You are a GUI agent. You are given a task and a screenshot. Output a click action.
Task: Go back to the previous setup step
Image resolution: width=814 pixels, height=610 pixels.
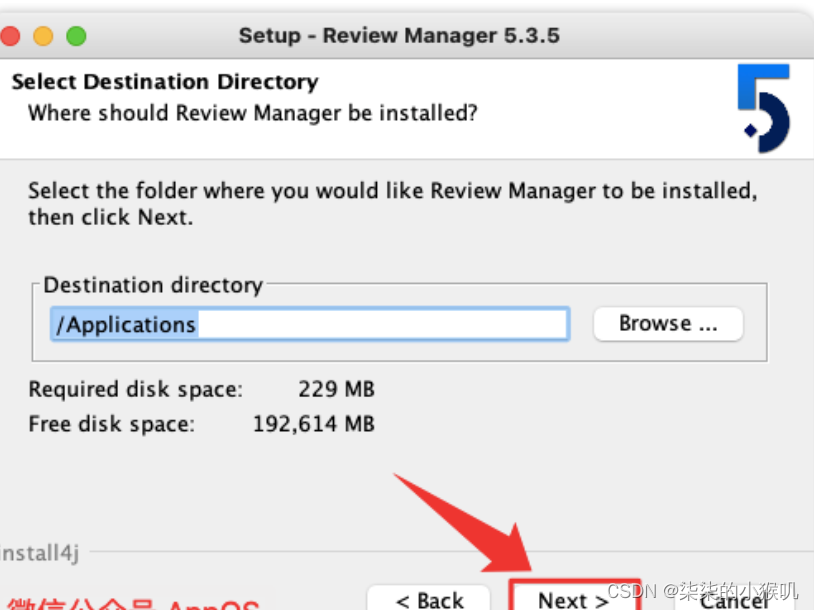click(430, 598)
